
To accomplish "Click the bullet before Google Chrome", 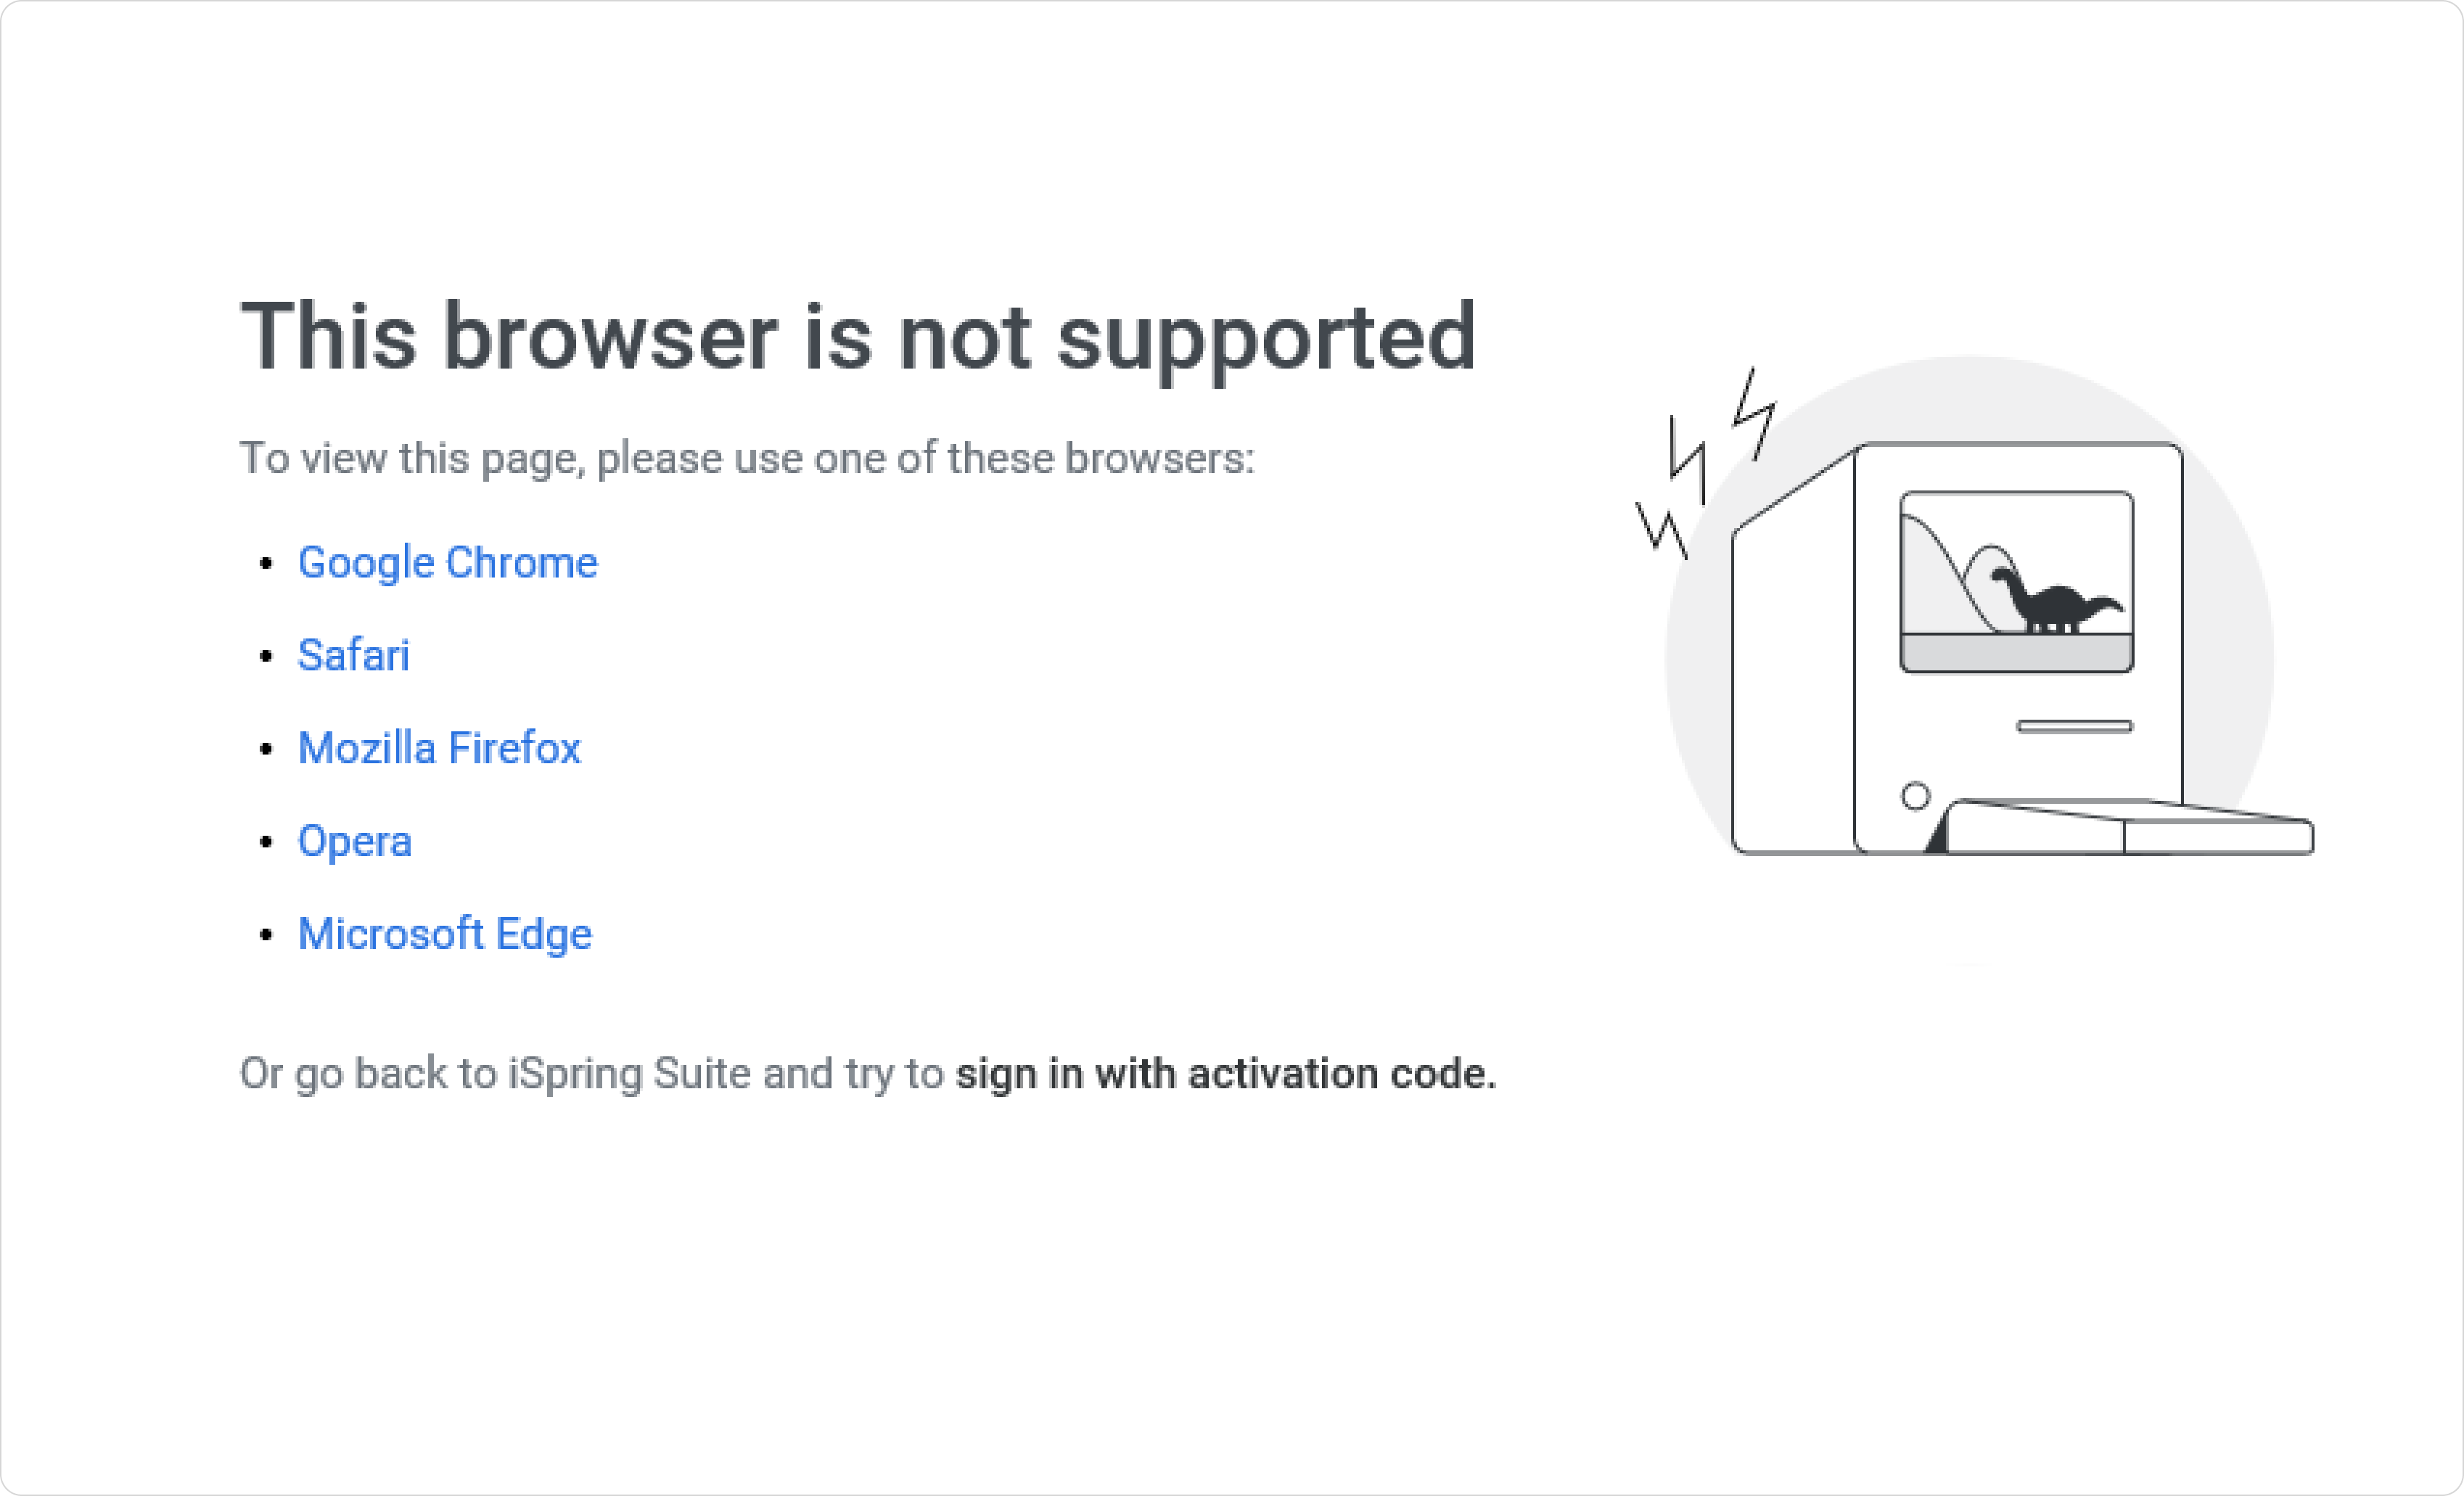I will click(x=266, y=564).
